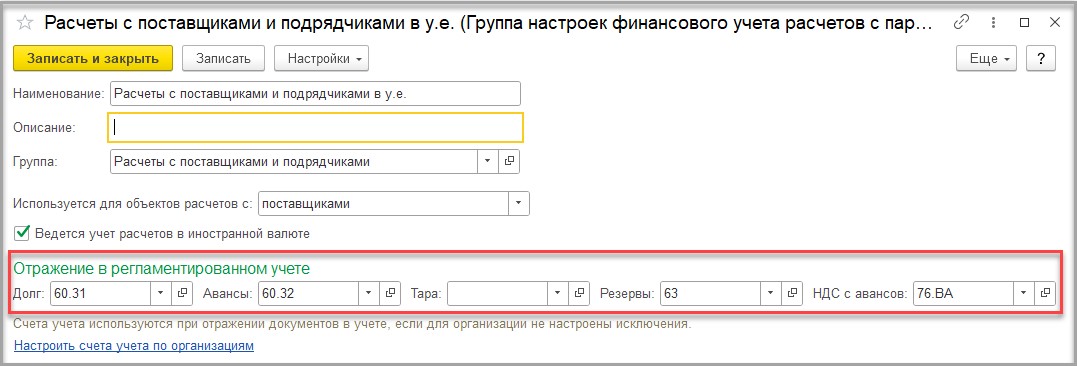Maximize the form window

pyautogui.click(x=1025, y=23)
